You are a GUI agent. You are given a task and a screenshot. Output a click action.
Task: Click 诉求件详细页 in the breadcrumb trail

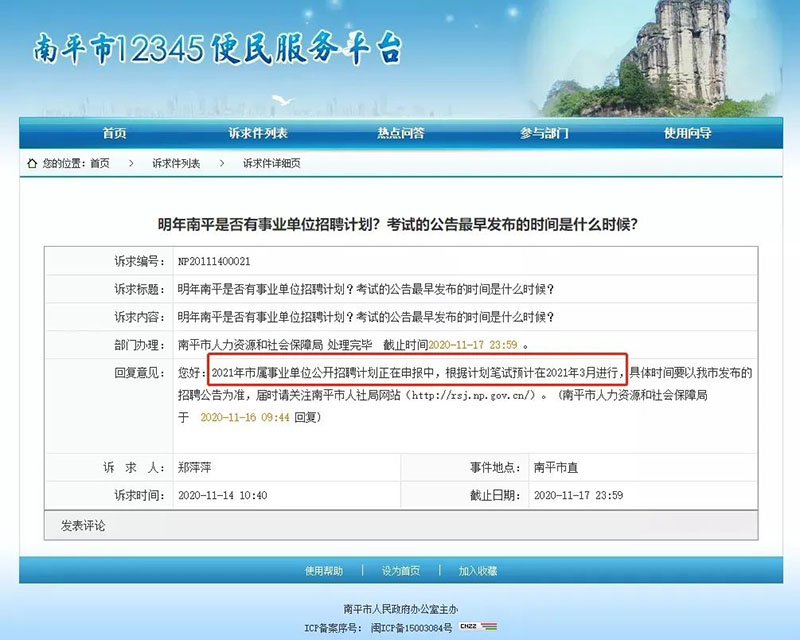(271, 163)
